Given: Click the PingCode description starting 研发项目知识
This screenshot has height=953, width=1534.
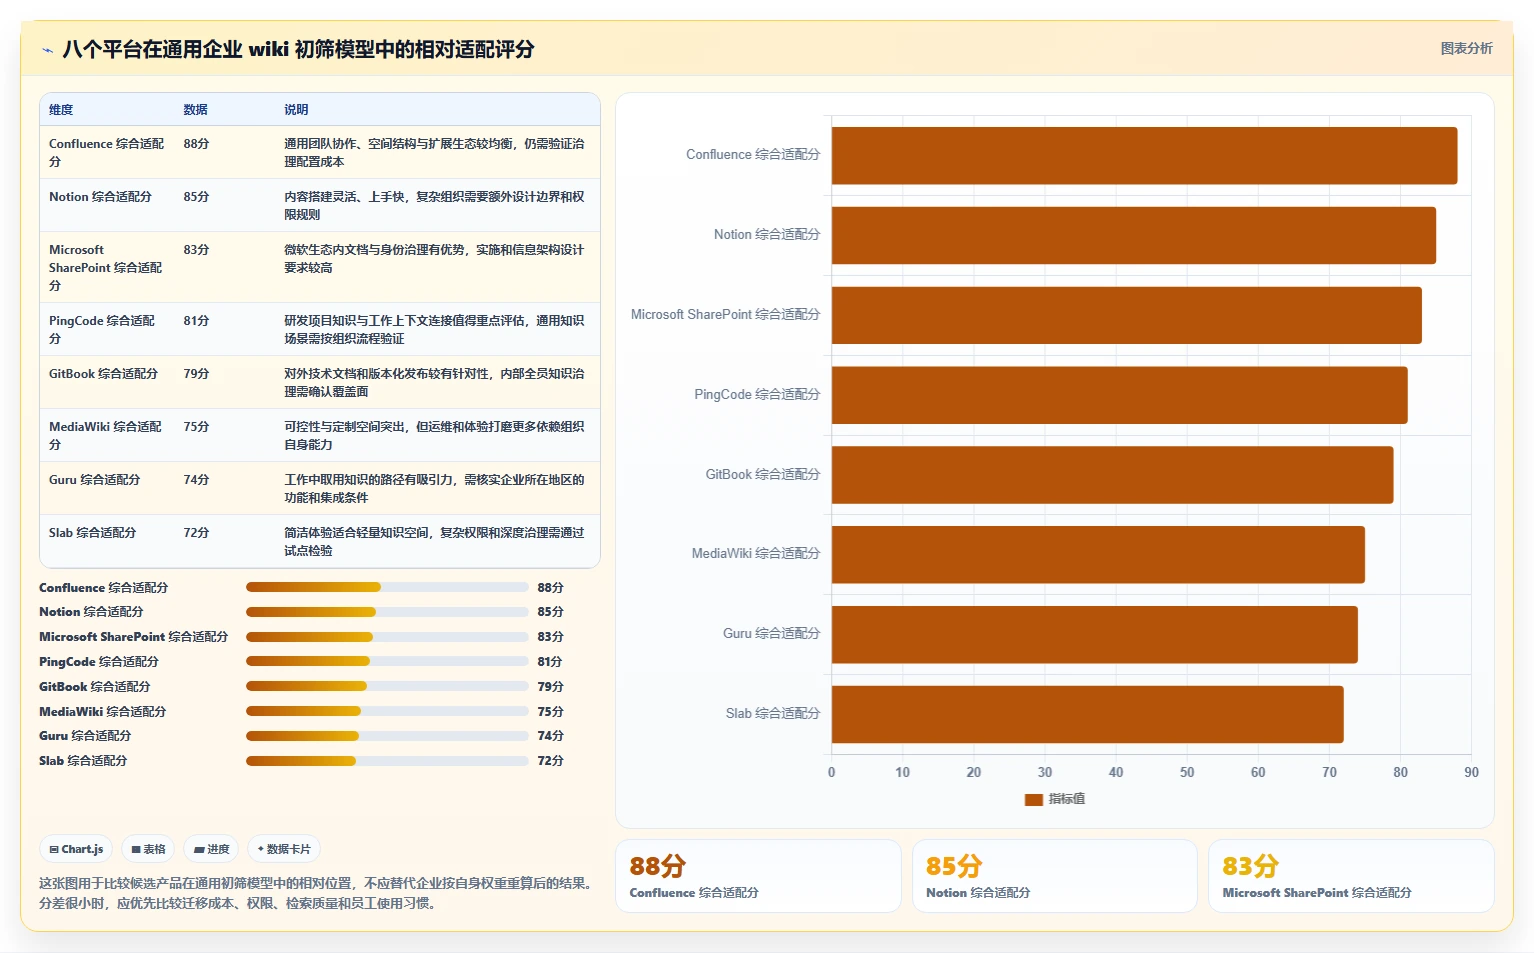Looking at the screenshot, I should pyautogui.click(x=434, y=329).
